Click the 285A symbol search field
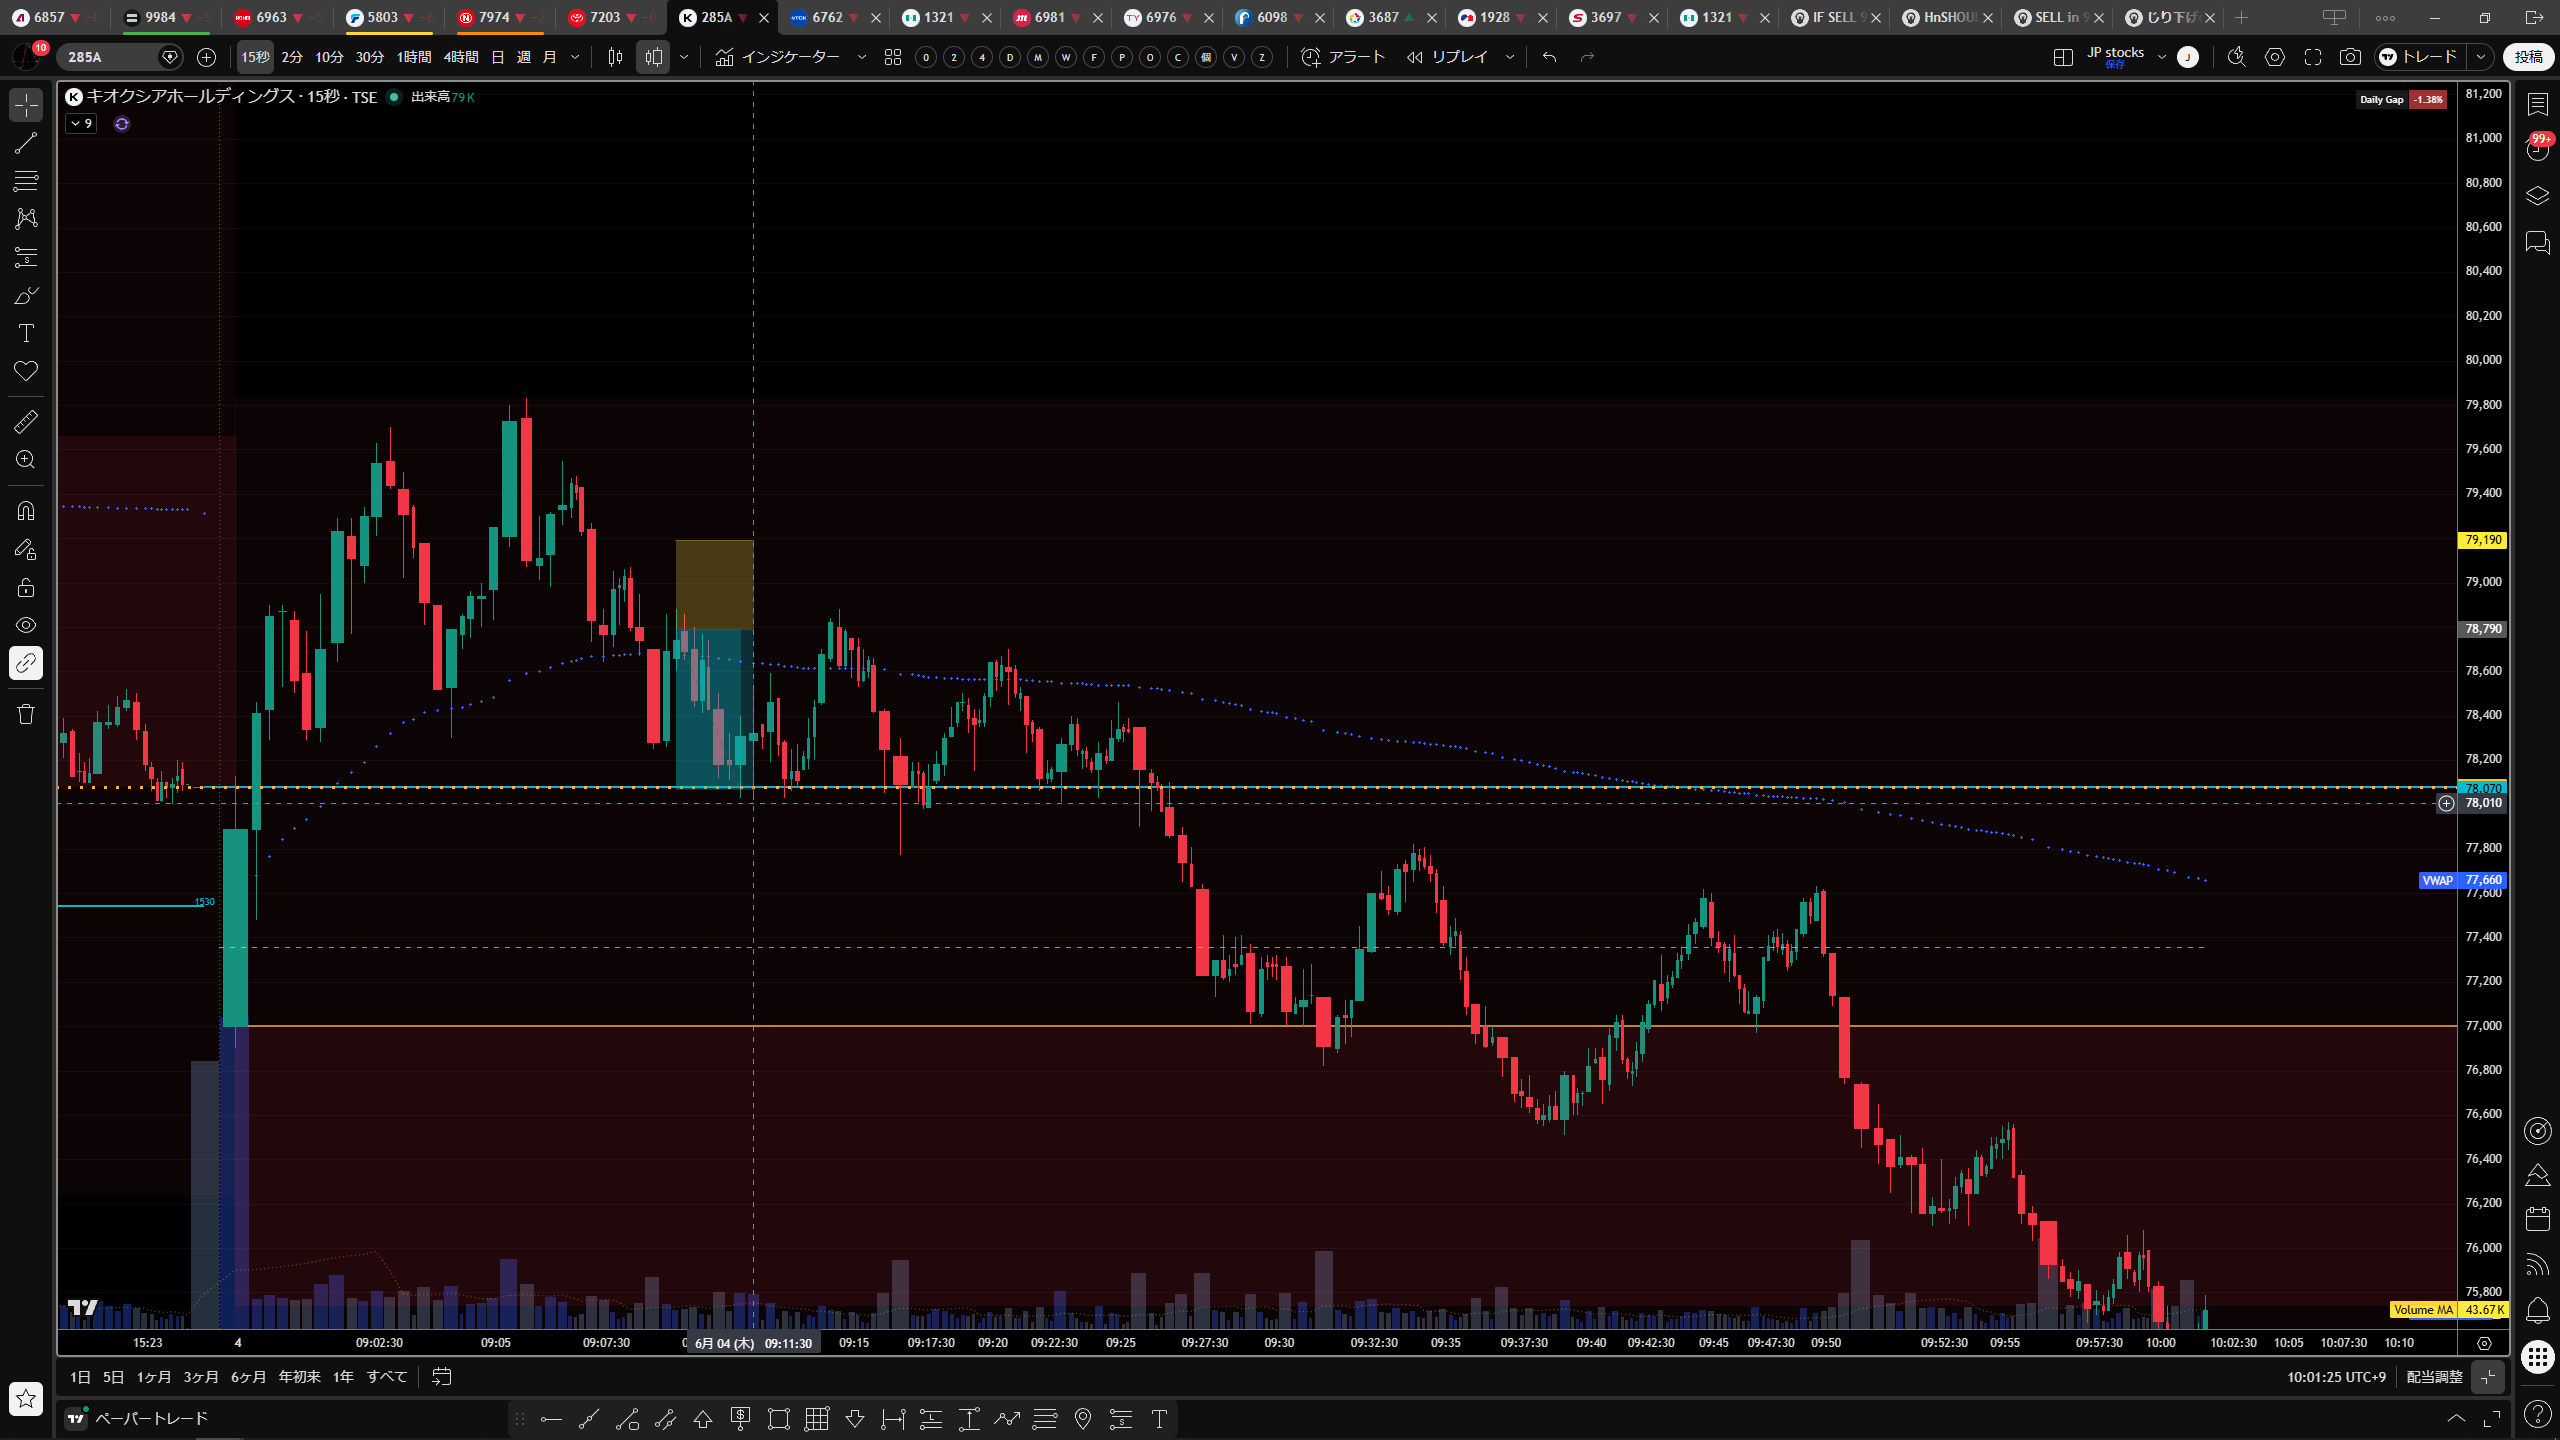 coord(108,57)
